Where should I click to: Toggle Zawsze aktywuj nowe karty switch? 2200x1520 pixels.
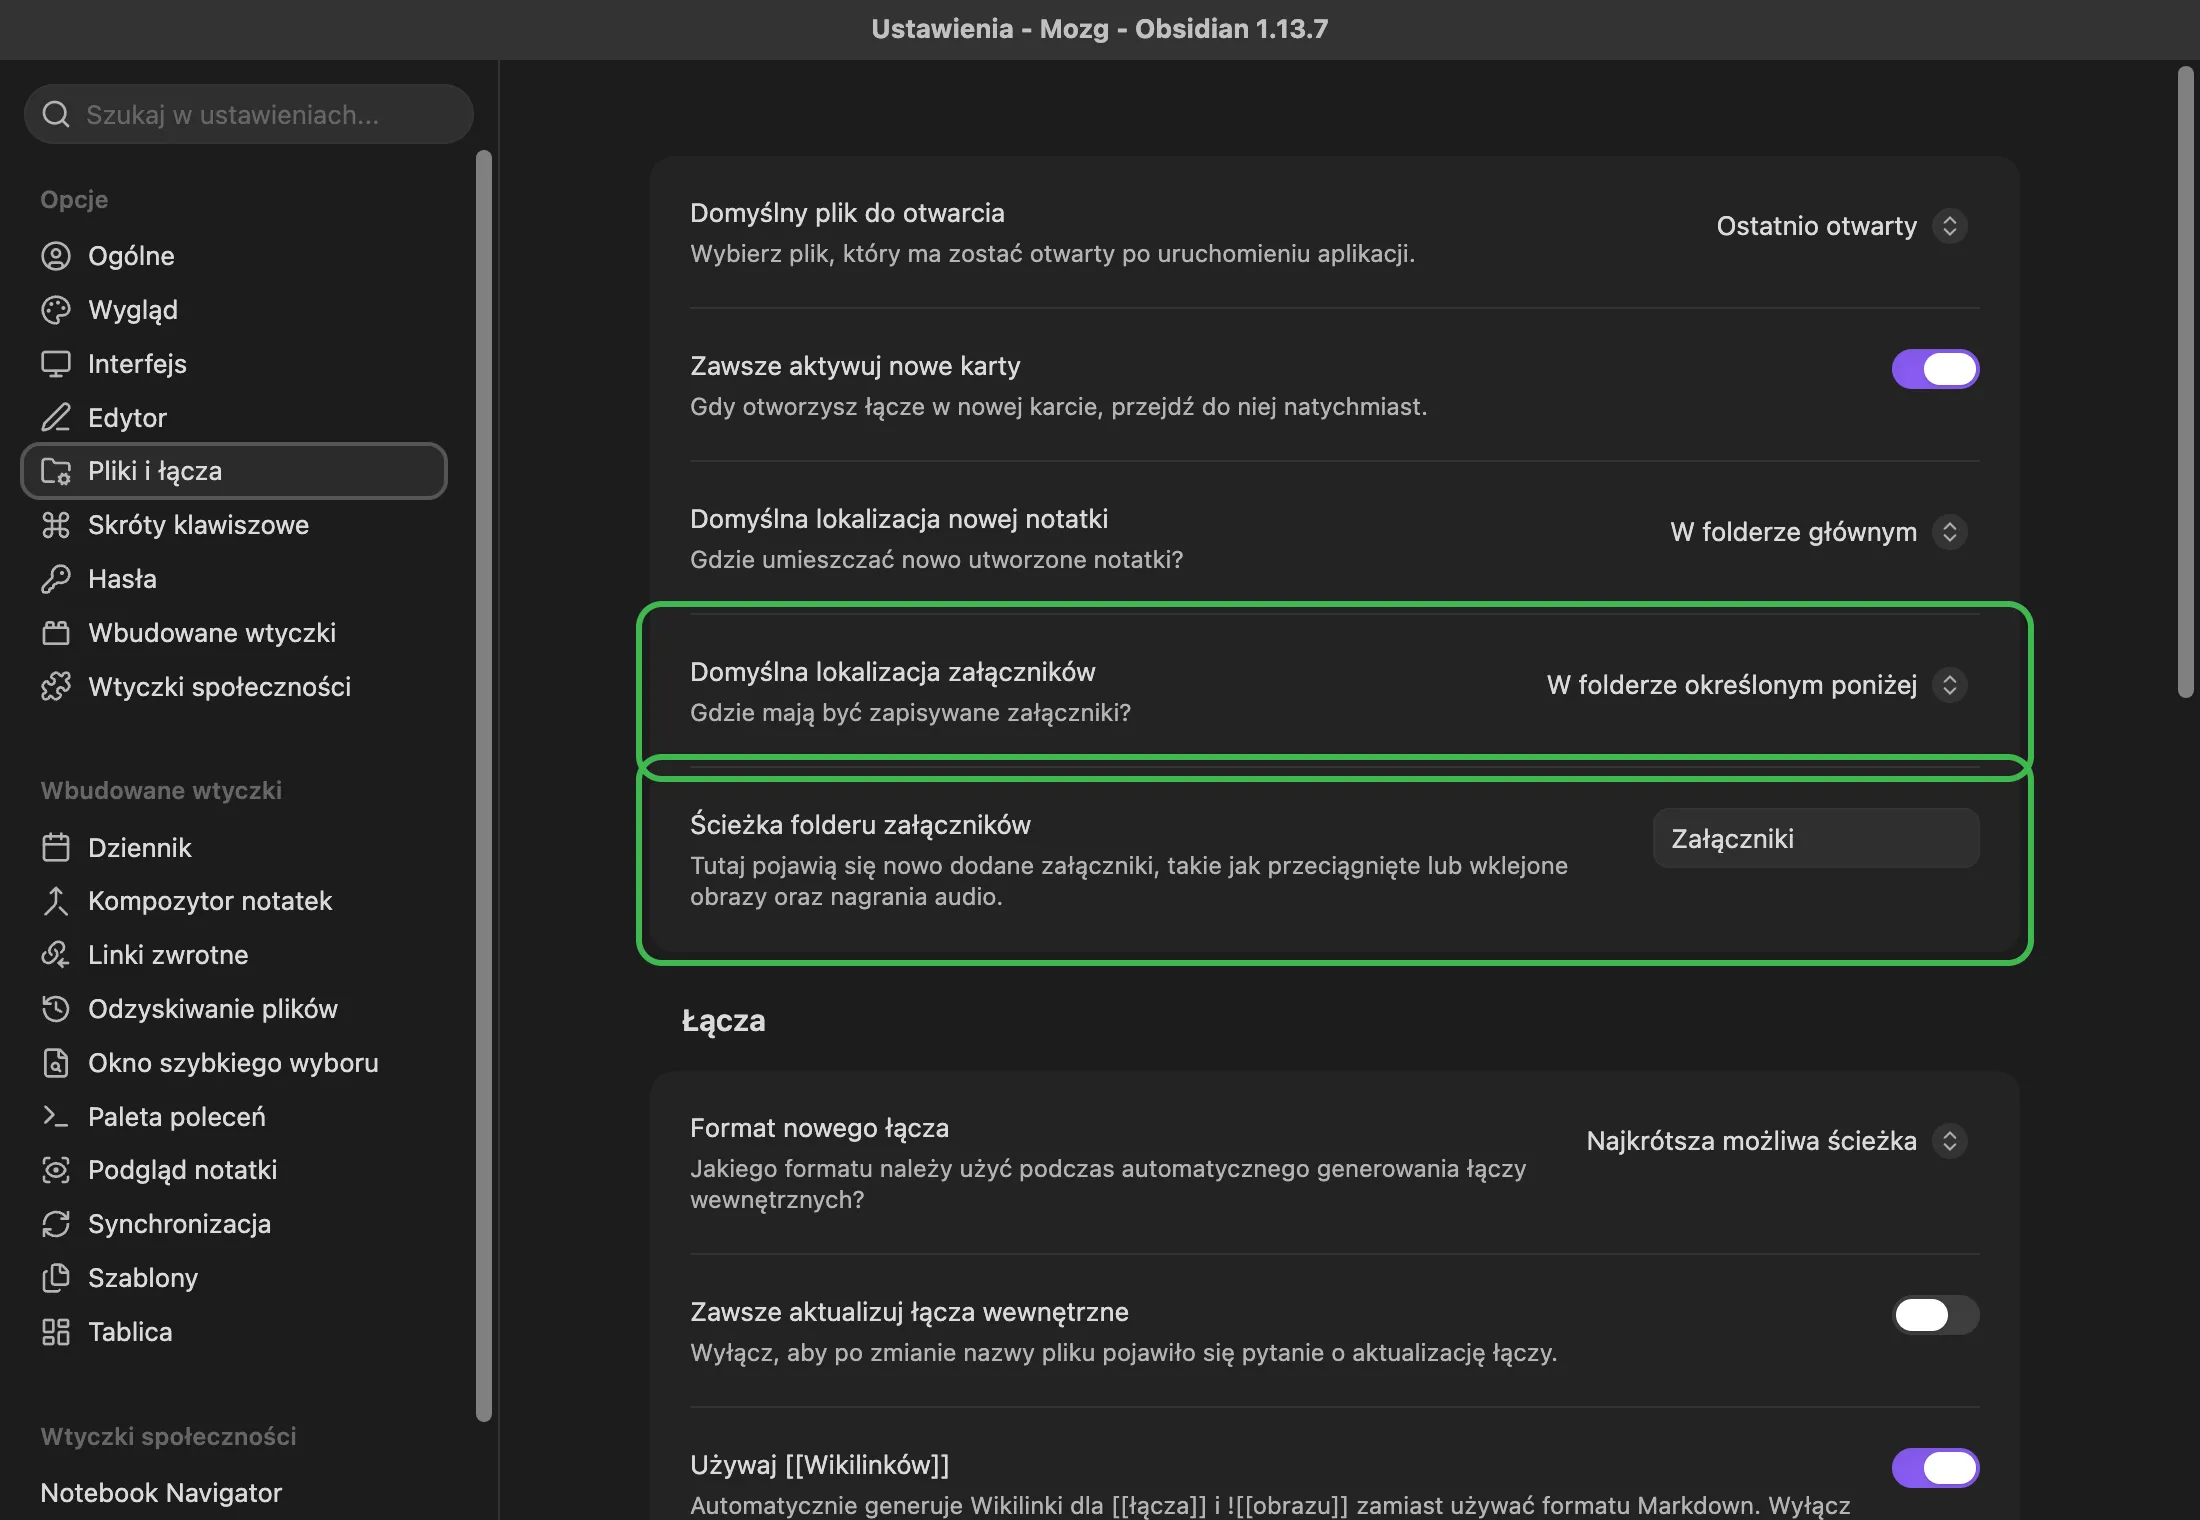(x=1935, y=369)
